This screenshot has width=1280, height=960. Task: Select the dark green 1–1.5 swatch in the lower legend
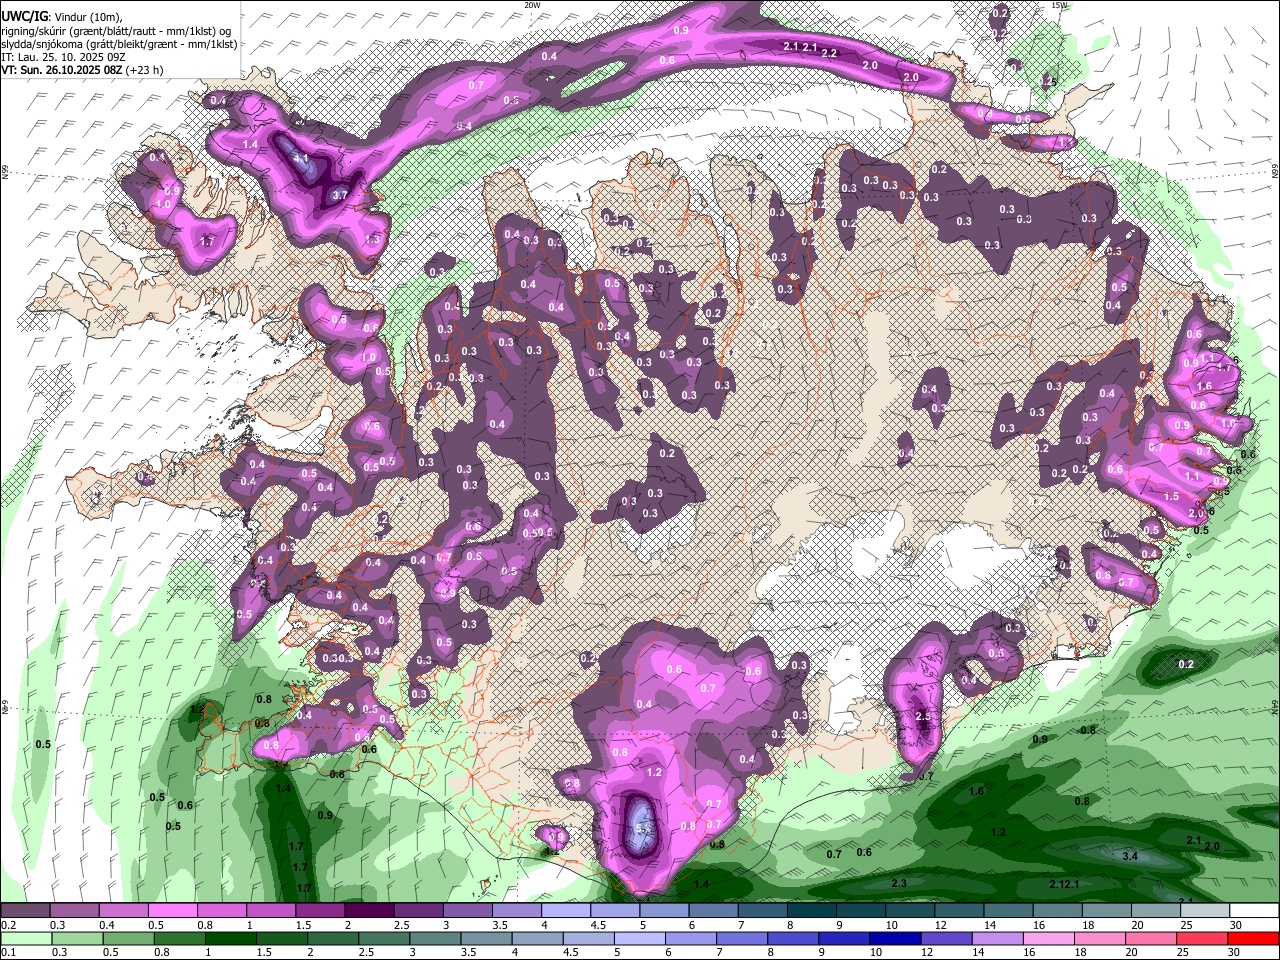231,939
